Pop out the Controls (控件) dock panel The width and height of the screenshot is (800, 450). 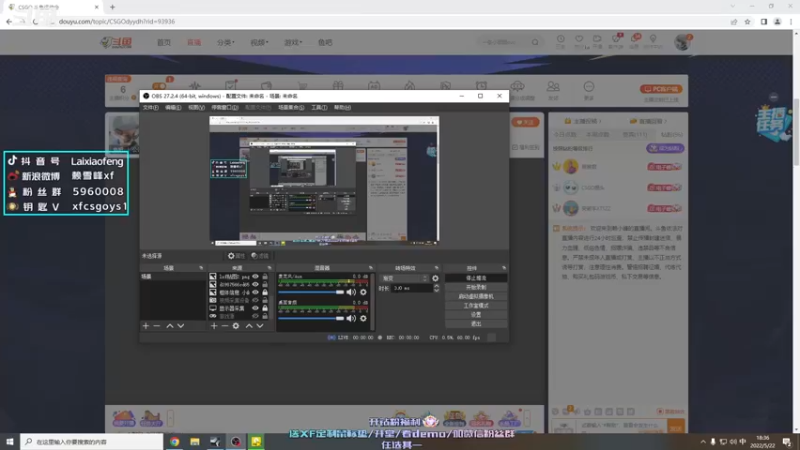(504, 268)
